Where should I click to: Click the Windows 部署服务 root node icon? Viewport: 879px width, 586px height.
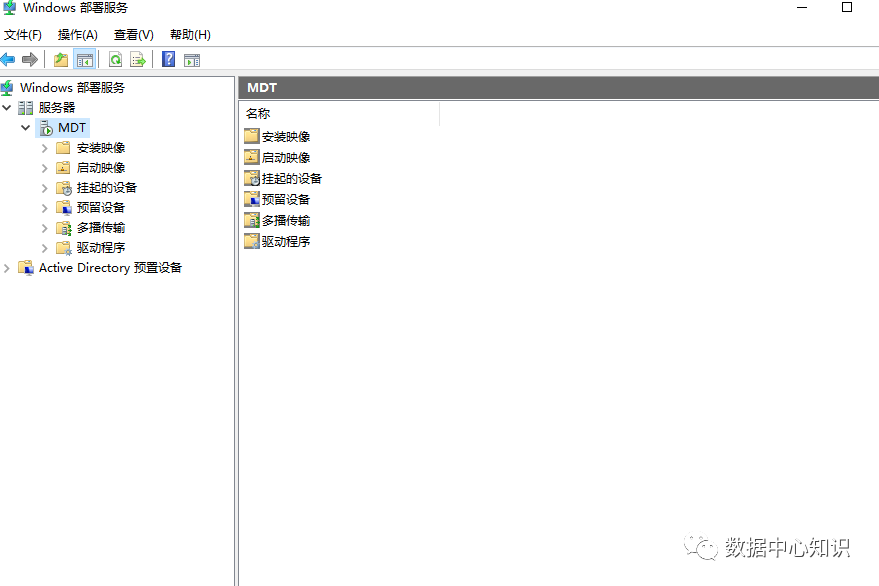tap(7, 87)
